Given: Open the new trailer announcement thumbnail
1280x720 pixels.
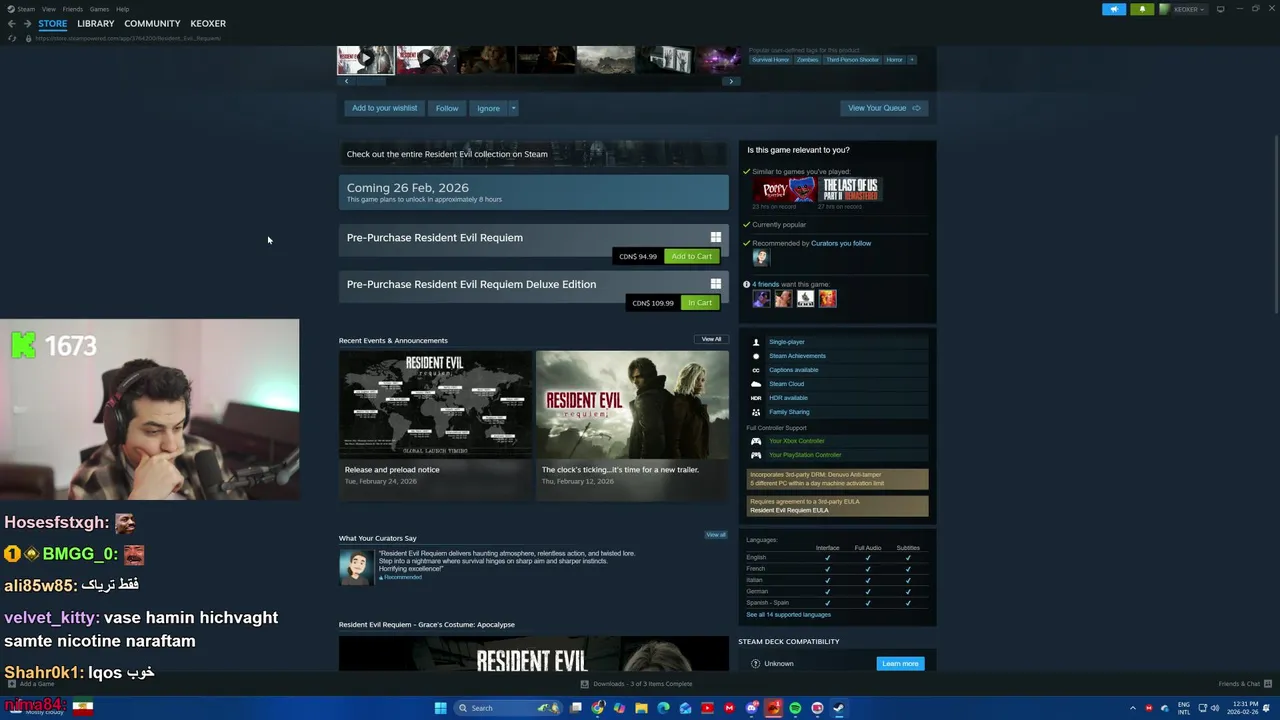Looking at the screenshot, I should 632,404.
